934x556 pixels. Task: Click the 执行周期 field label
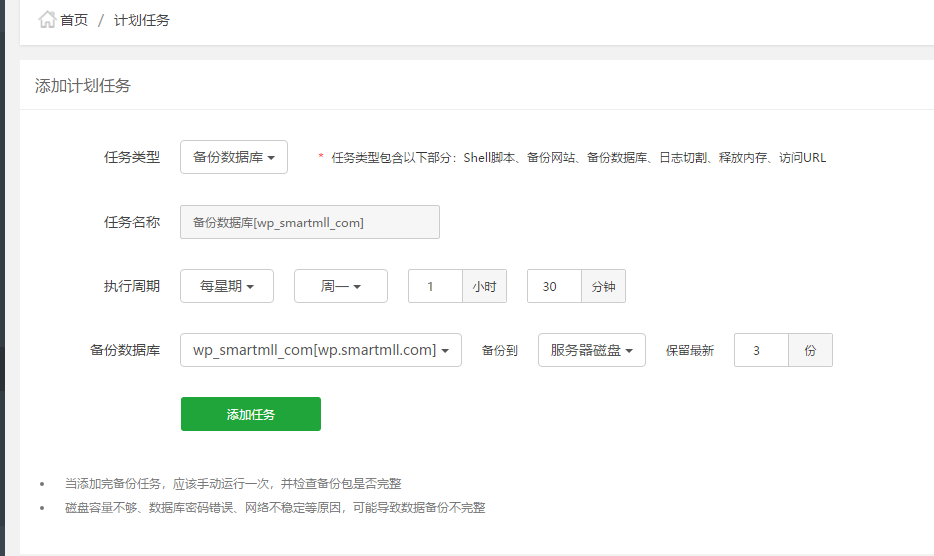(x=132, y=286)
